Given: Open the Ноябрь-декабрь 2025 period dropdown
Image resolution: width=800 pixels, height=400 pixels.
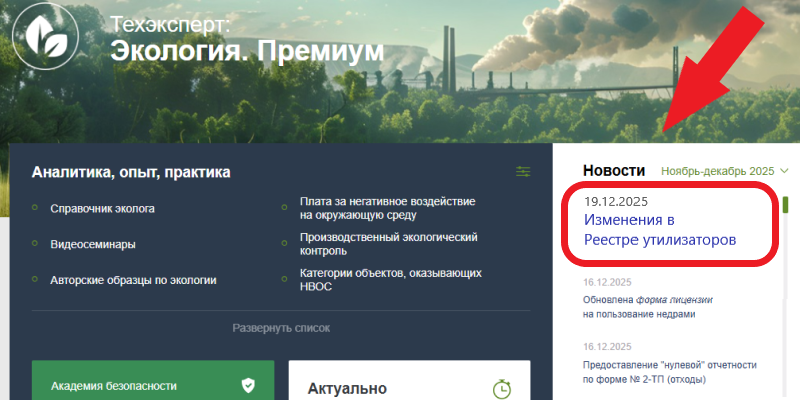Looking at the screenshot, I should click(725, 171).
